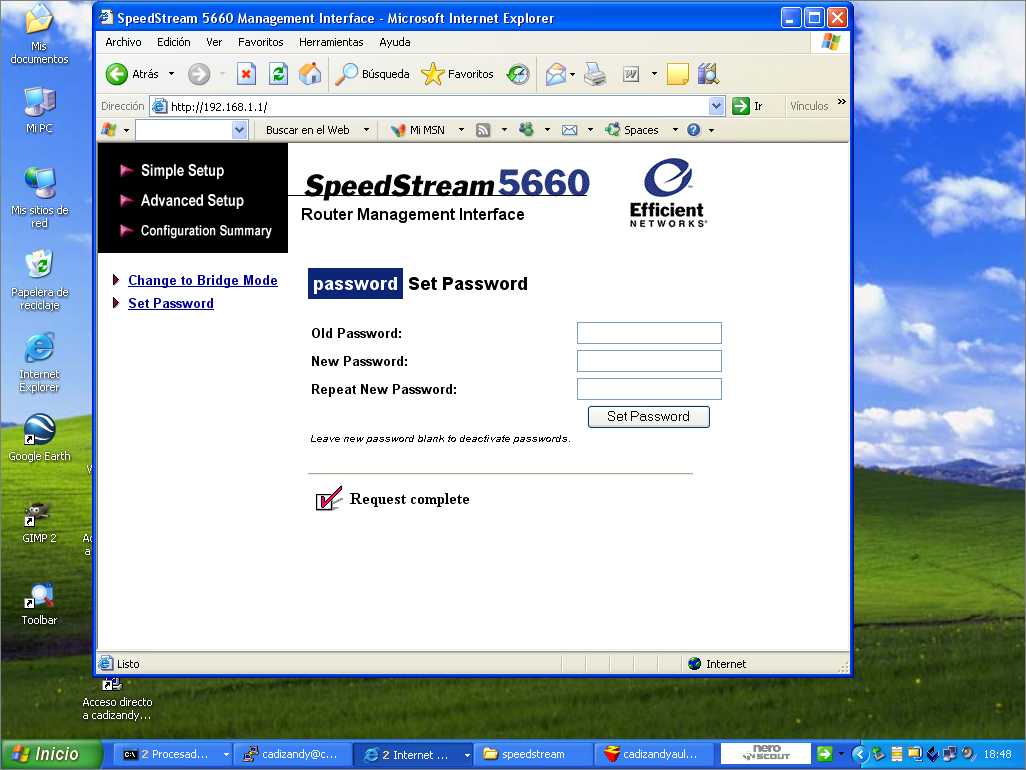This screenshot has width=1026, height=770.
Task: Open the Herramientas menu
Action: click(331, 42)
